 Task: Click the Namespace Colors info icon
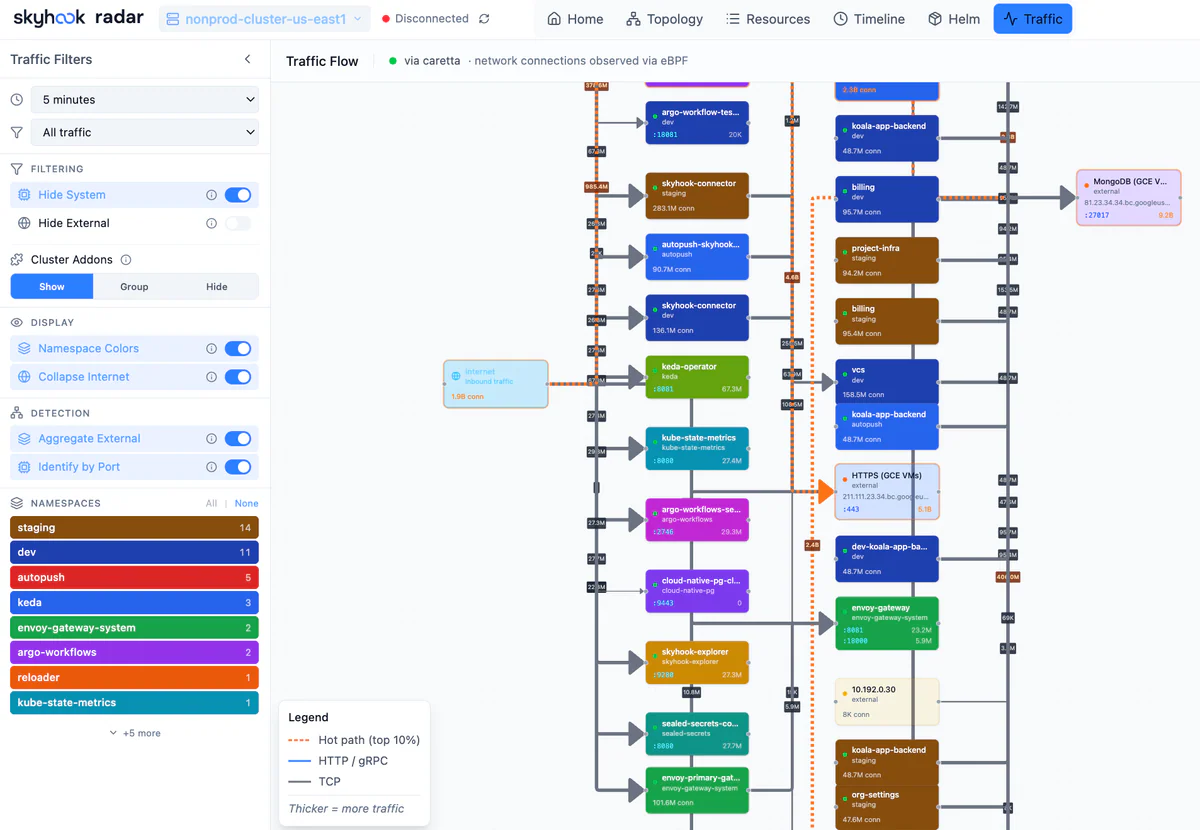click(x=211, y=349)
